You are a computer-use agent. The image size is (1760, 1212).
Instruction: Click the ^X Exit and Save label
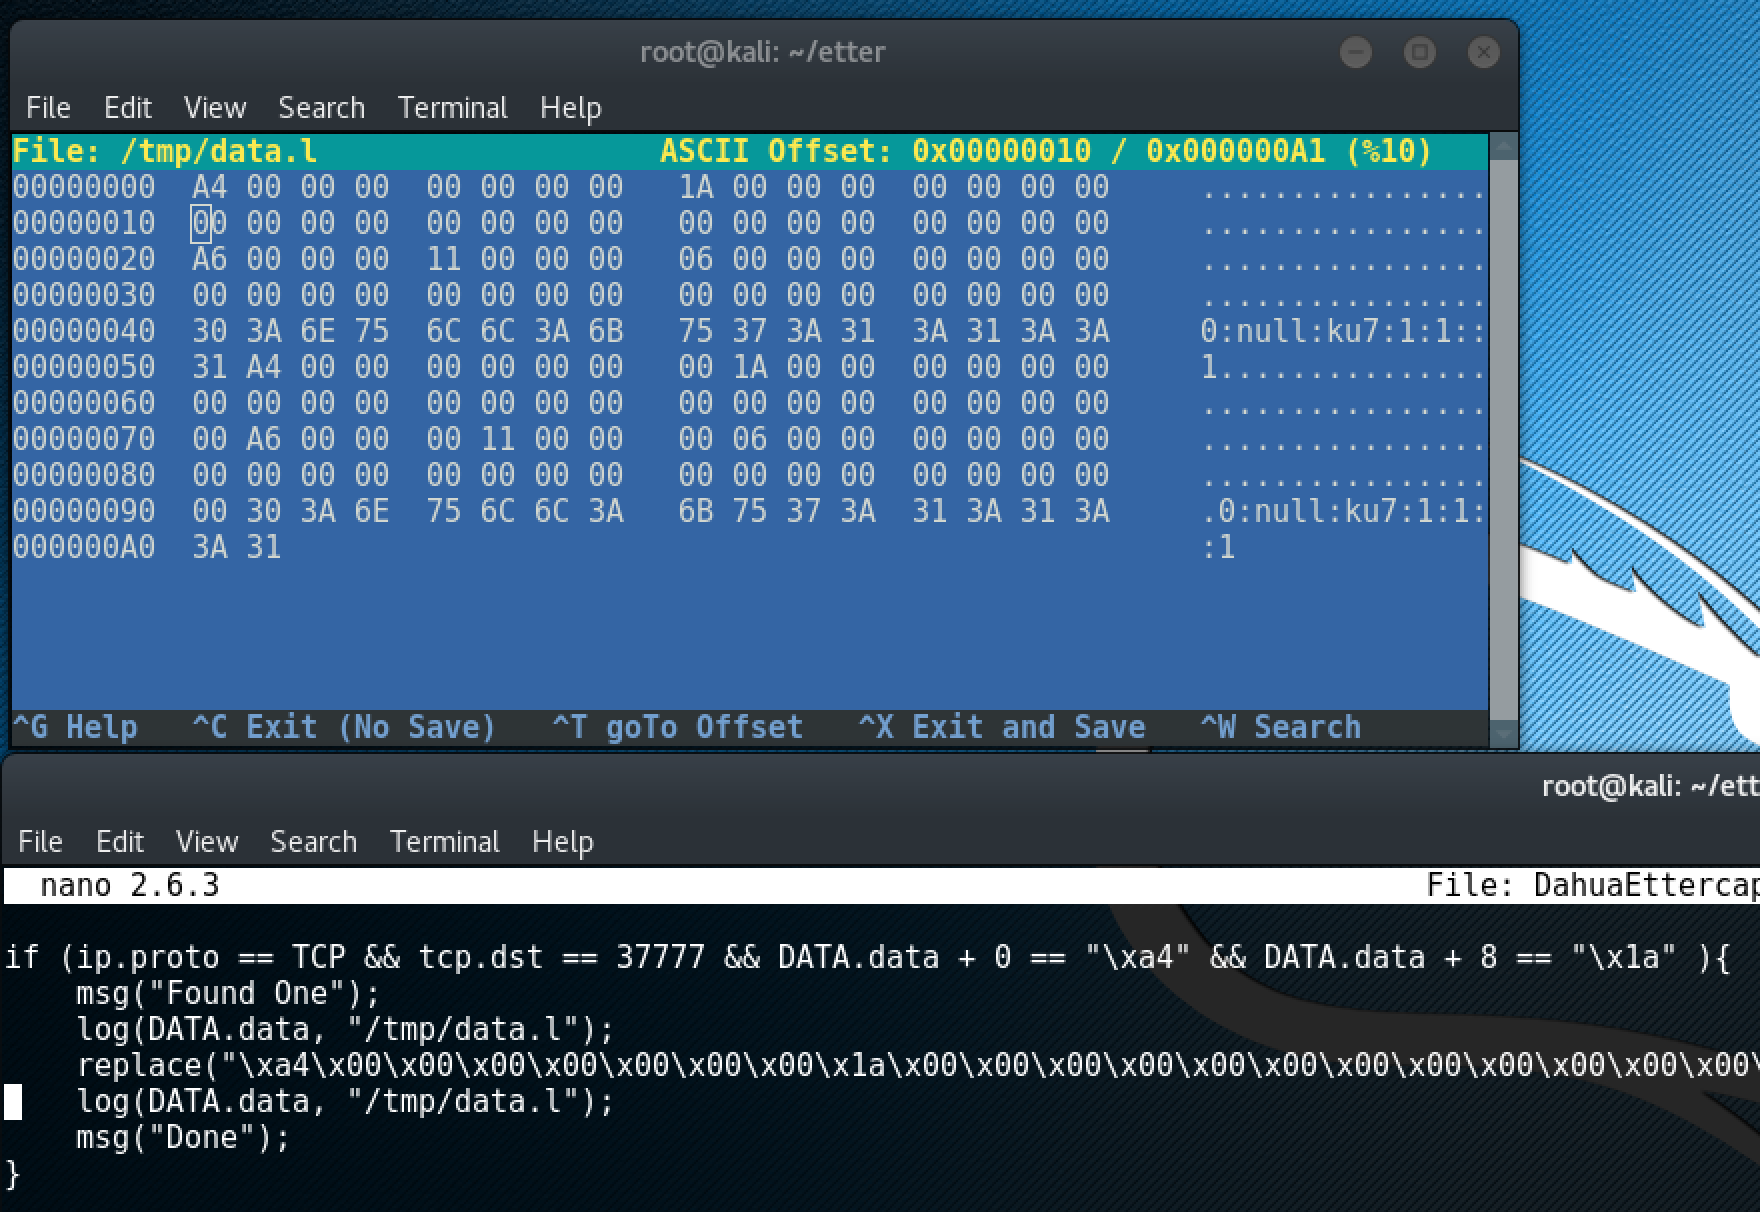1001,727
